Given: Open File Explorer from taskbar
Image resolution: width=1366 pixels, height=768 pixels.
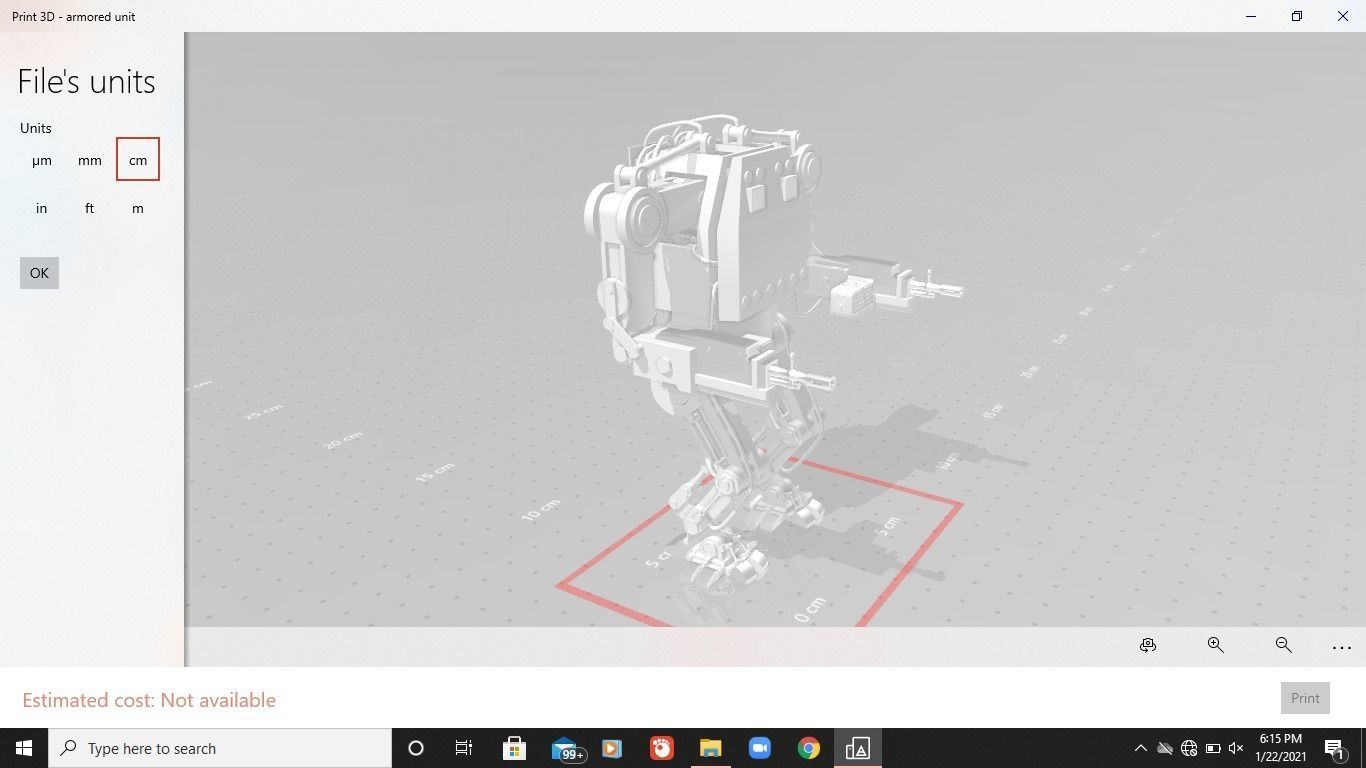Looking at the screenshot, I should [x=710, y=748].
